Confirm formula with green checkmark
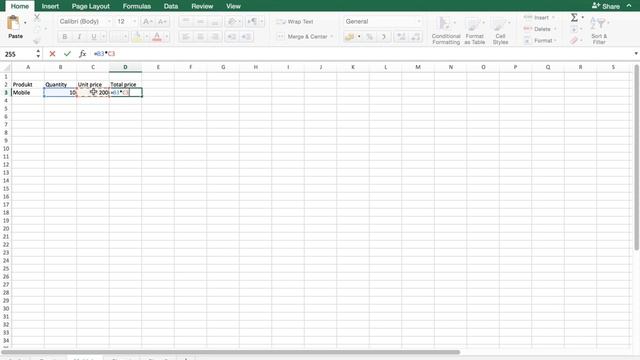Image resolution: width=640 pixels, height=360 pixels. 67,53
